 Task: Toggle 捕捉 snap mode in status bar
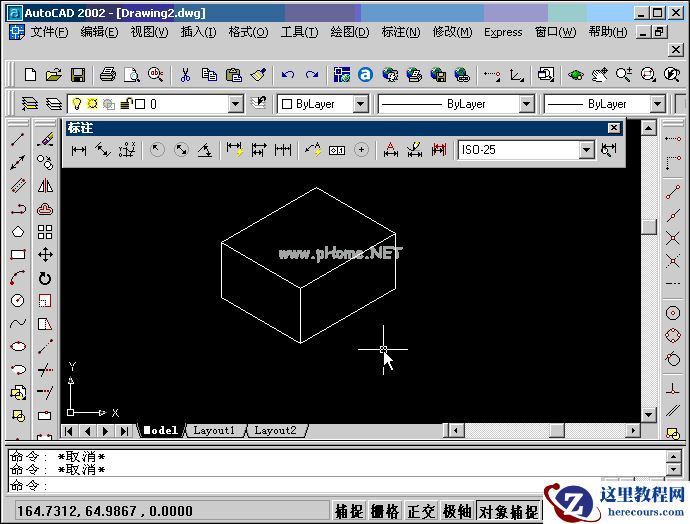[349, 511]
